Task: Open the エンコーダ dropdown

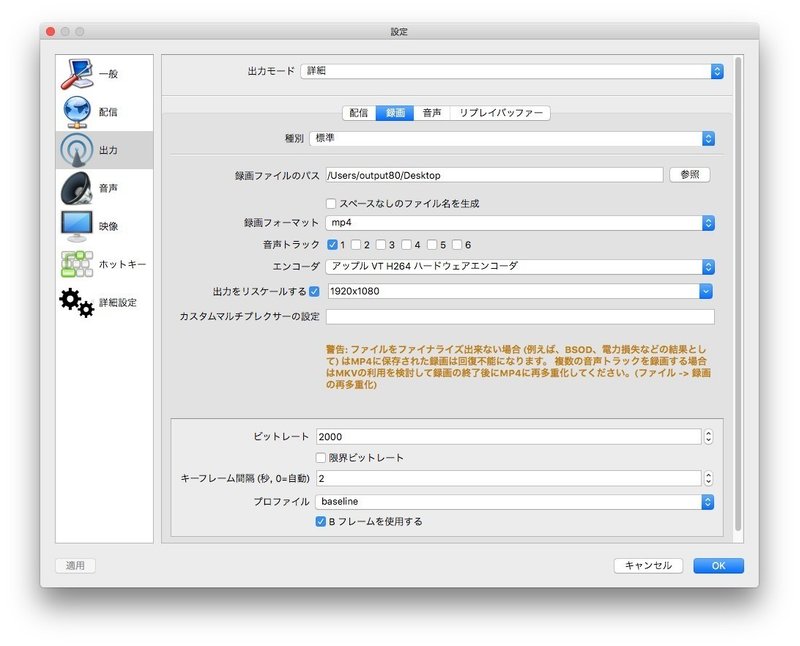Action: coord(520,266)
